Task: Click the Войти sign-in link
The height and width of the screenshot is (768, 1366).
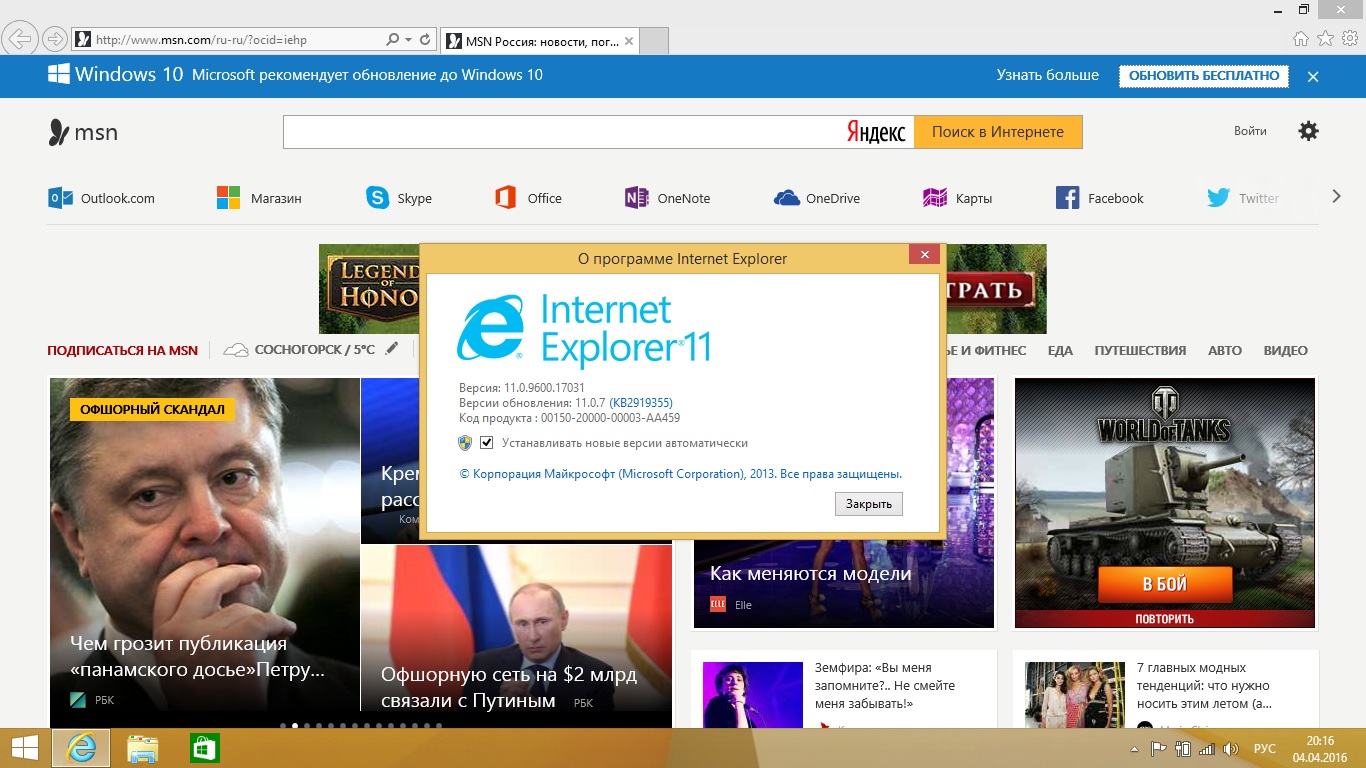Action: [1250, 131]
